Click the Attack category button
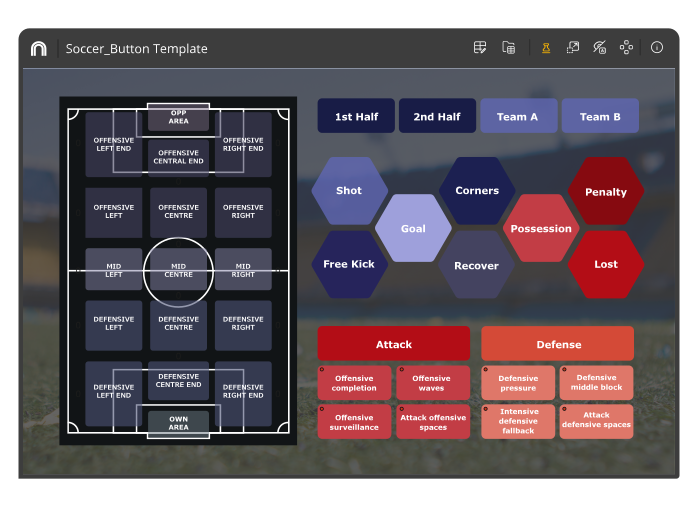 [394, 344]
